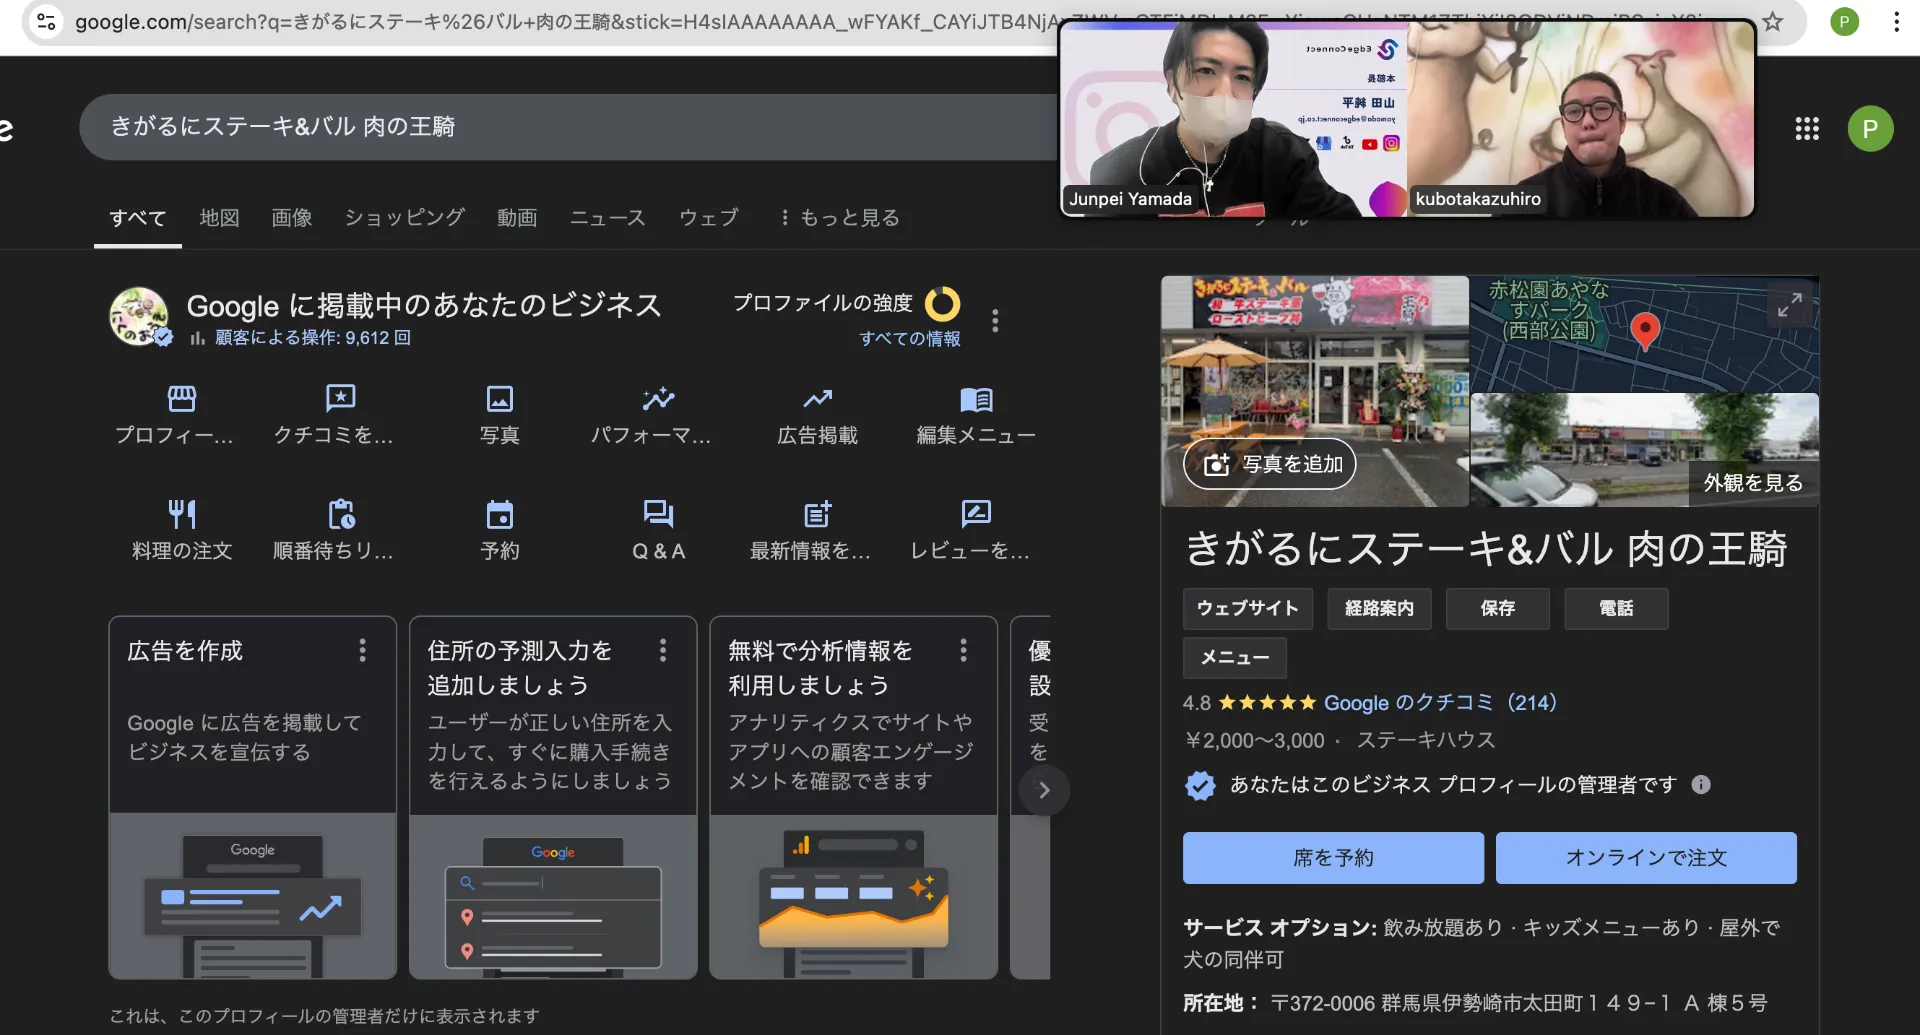This screenshot has width=1920, height=1035.
Task: Open the Q & A icon
Action: point(658,515)
